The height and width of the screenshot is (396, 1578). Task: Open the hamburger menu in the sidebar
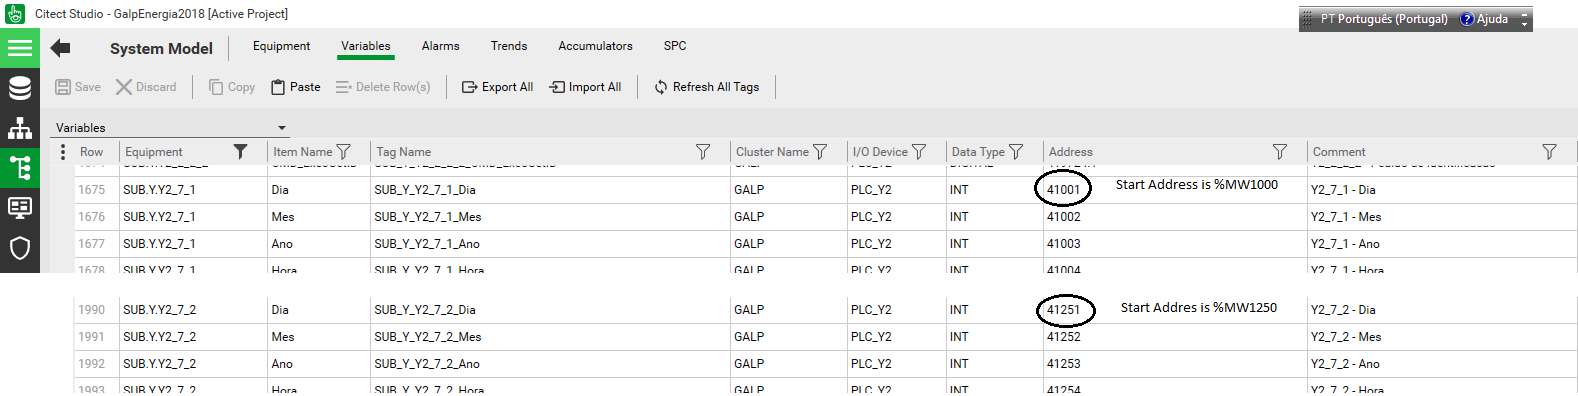20,48
